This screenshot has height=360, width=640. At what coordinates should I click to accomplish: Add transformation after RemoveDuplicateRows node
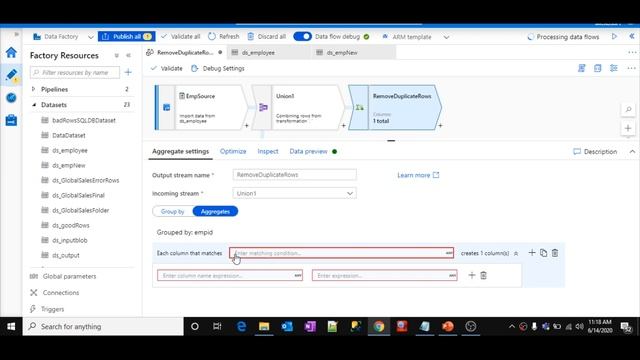tap(440, 126)
